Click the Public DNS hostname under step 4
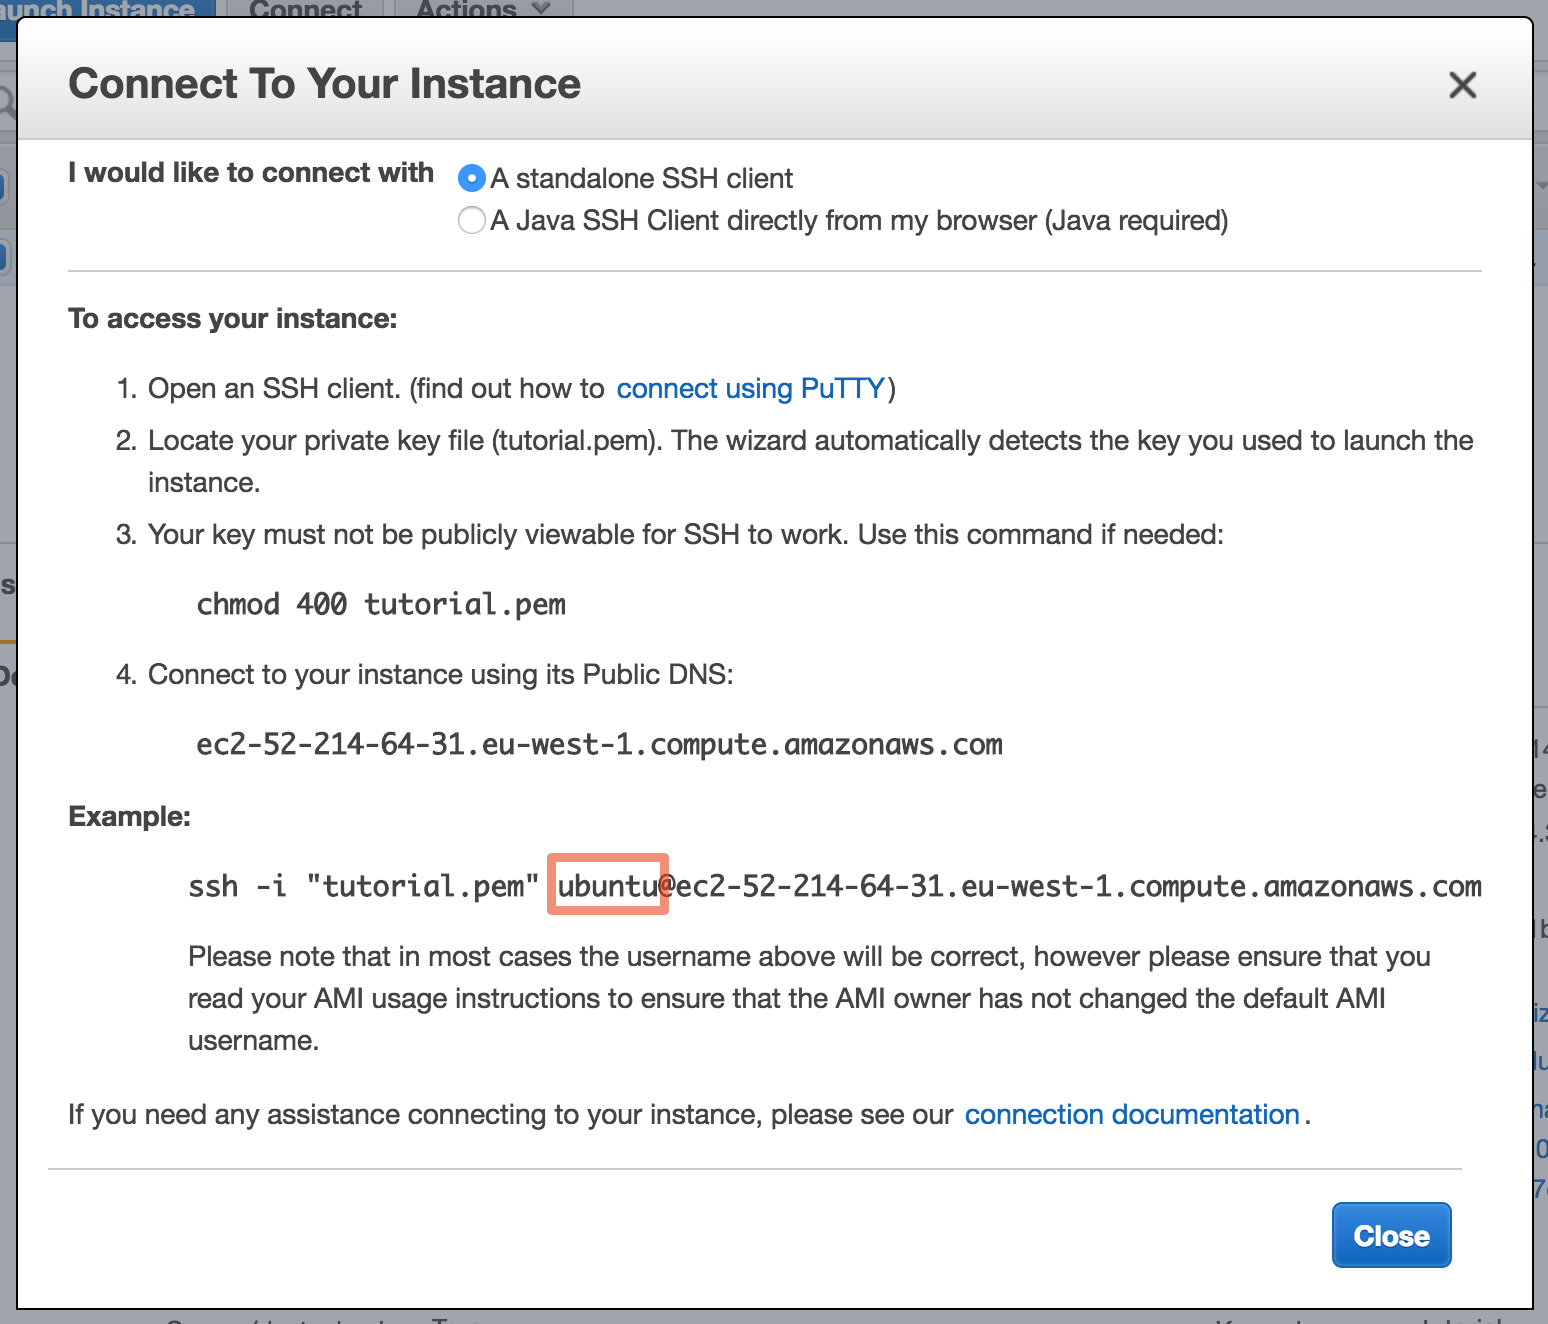This screenshot has width=1548, height=1324. [599, 745]
